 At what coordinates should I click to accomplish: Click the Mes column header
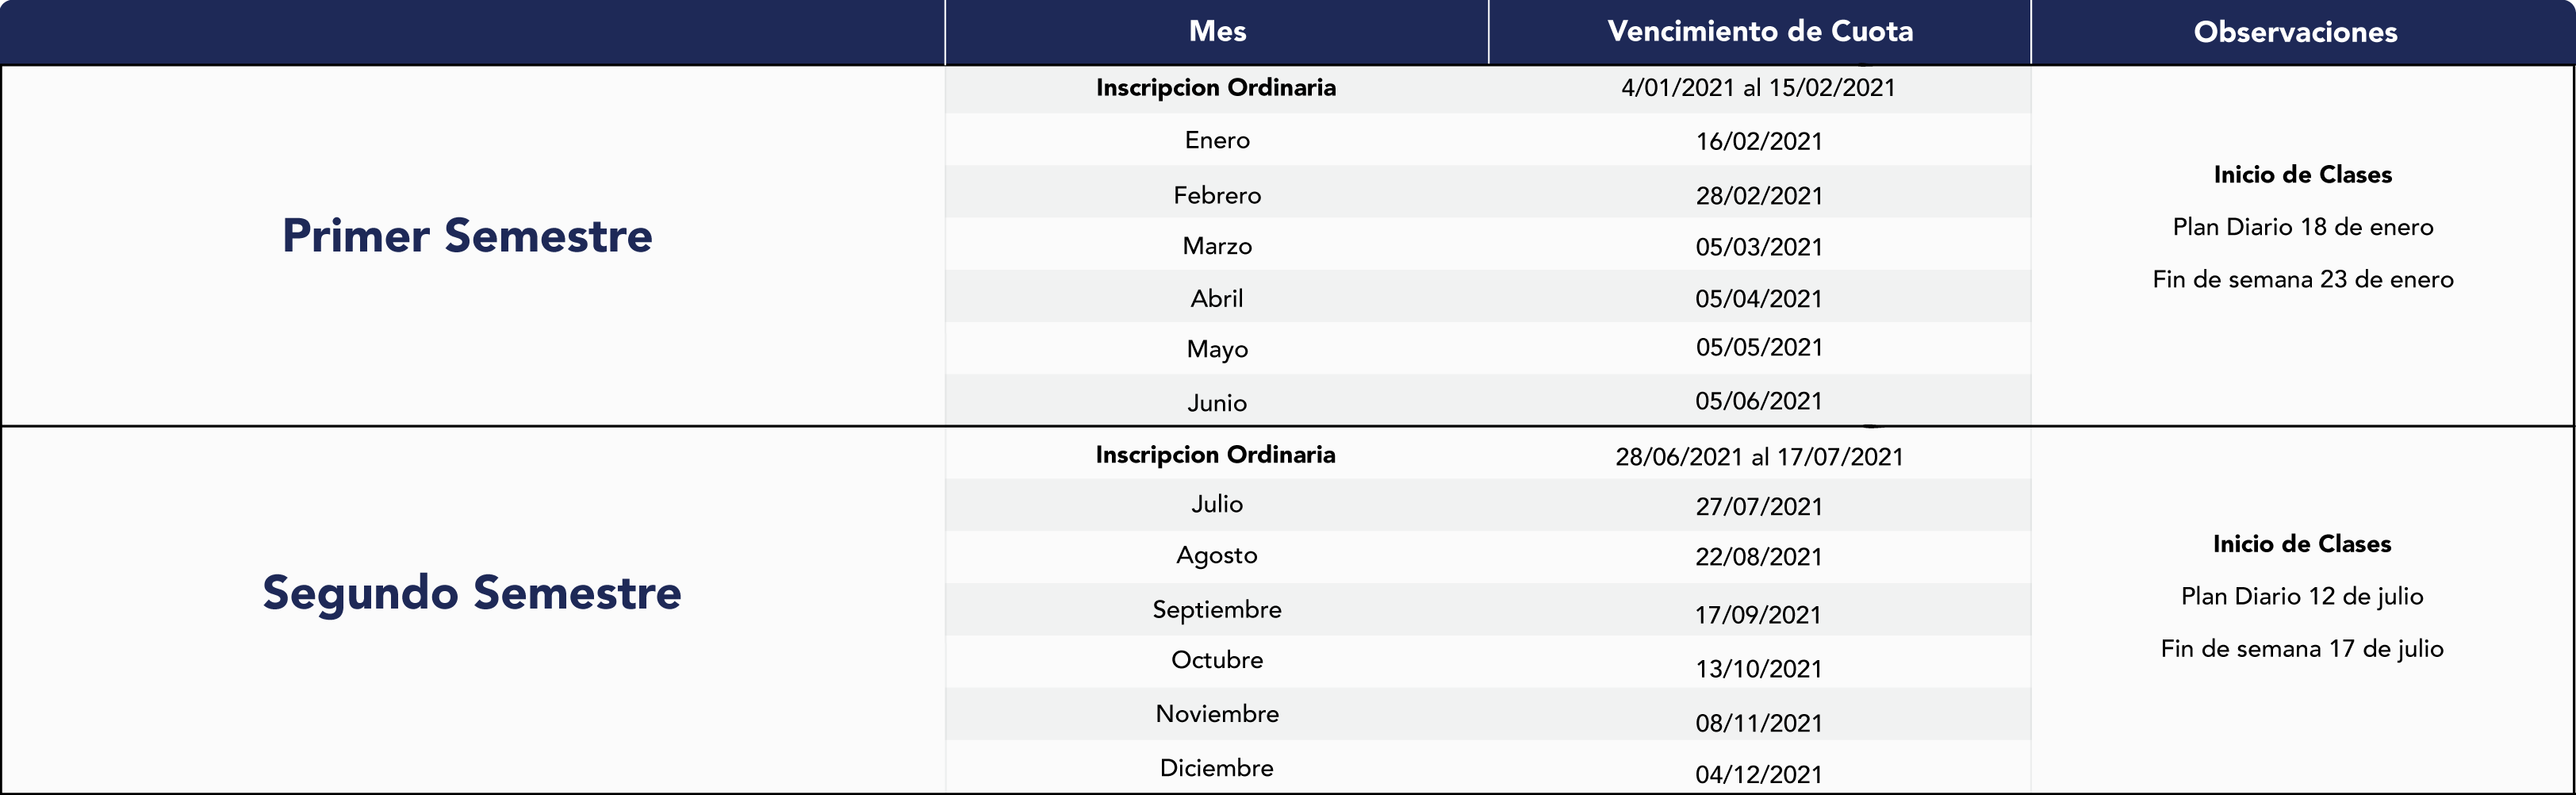coord(1217,31)
